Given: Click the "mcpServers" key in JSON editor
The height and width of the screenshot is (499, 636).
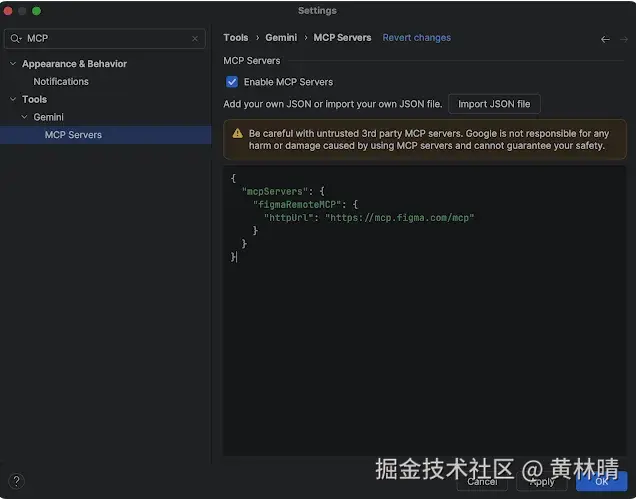Looking at the screenshot, I should pos(275,191).
